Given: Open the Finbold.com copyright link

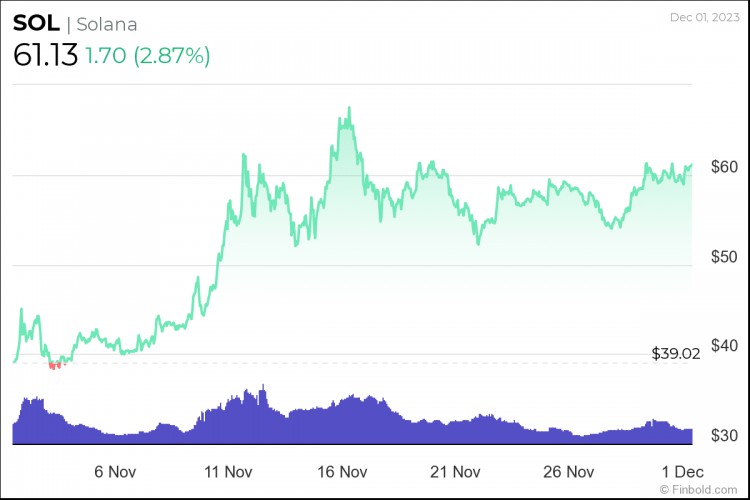Looking at the screenshot, I should click(698, 489).
